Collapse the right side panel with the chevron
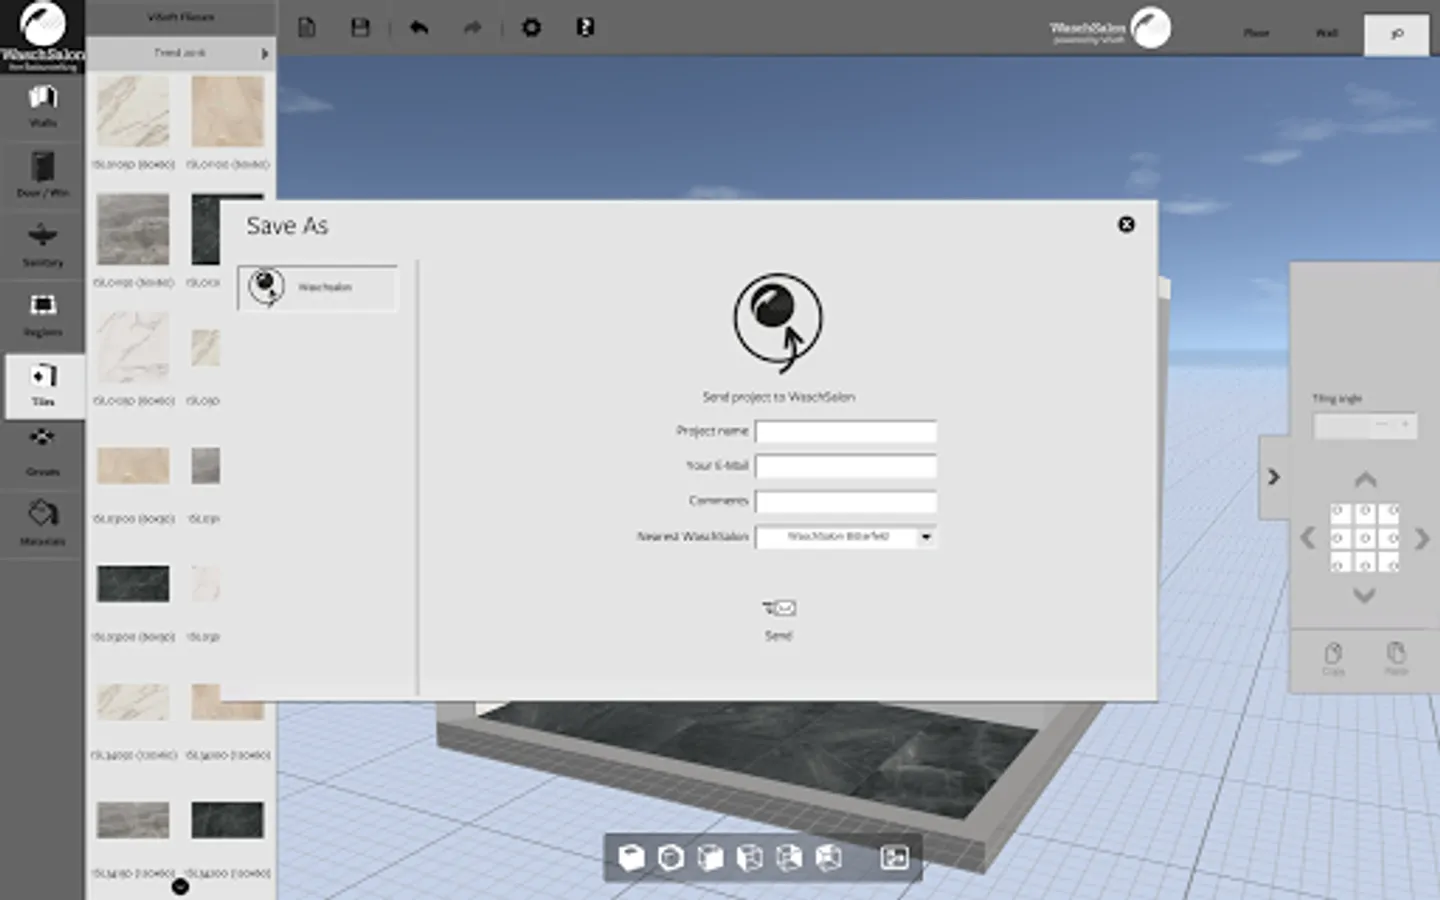Screen dimensions: 1440x900 [x=1273, y=477]
